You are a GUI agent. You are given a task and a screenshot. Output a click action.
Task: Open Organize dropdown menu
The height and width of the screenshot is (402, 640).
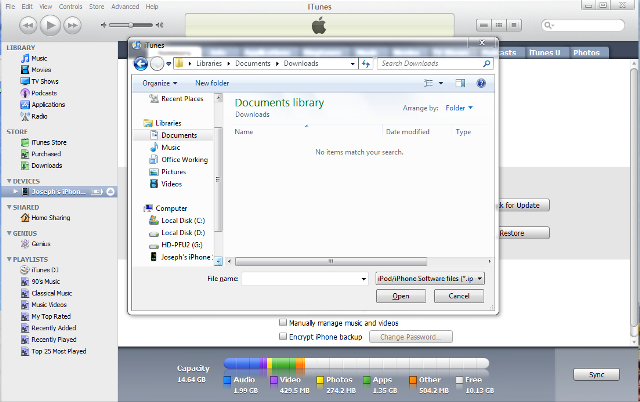pyautogui.click(x=160, y=83)
